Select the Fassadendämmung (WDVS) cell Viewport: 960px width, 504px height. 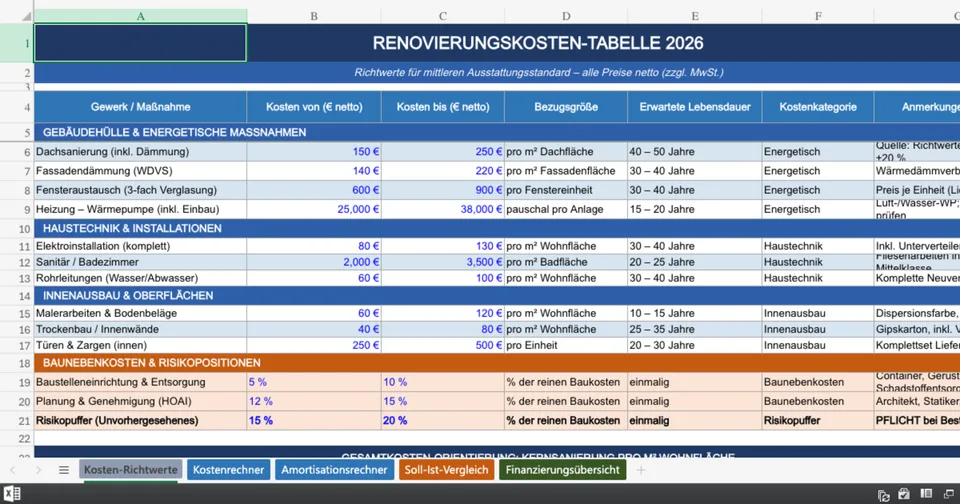[x=140, y=171]
